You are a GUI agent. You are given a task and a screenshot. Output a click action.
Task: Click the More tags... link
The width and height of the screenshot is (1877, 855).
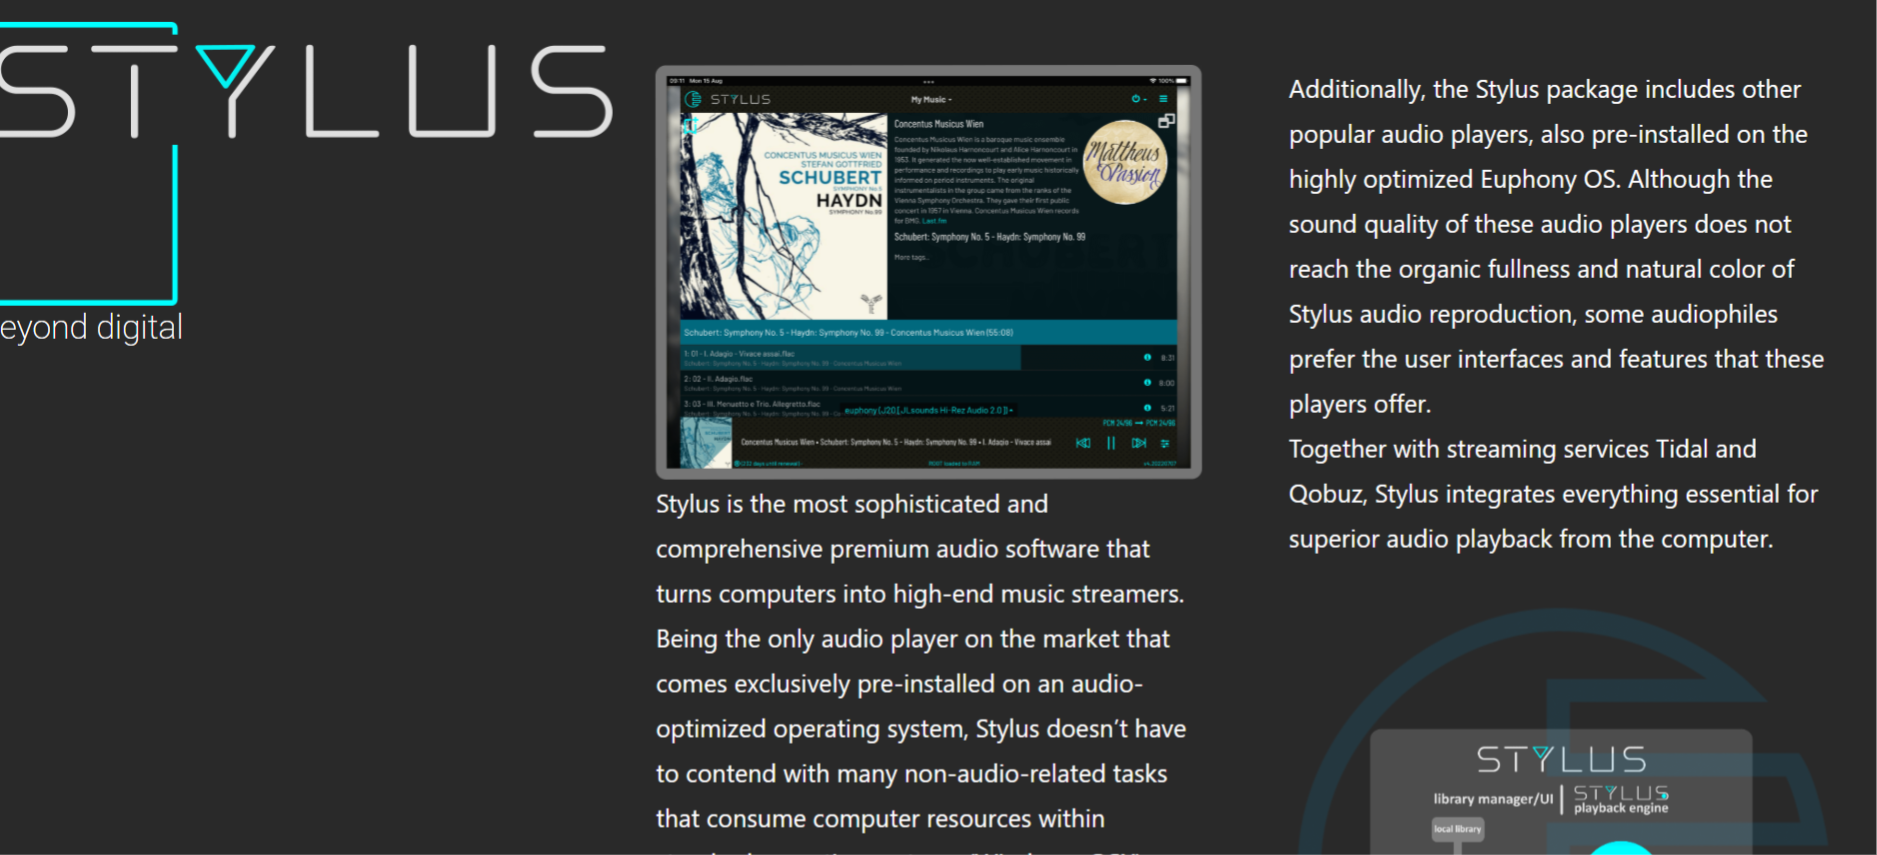[911, 258]
